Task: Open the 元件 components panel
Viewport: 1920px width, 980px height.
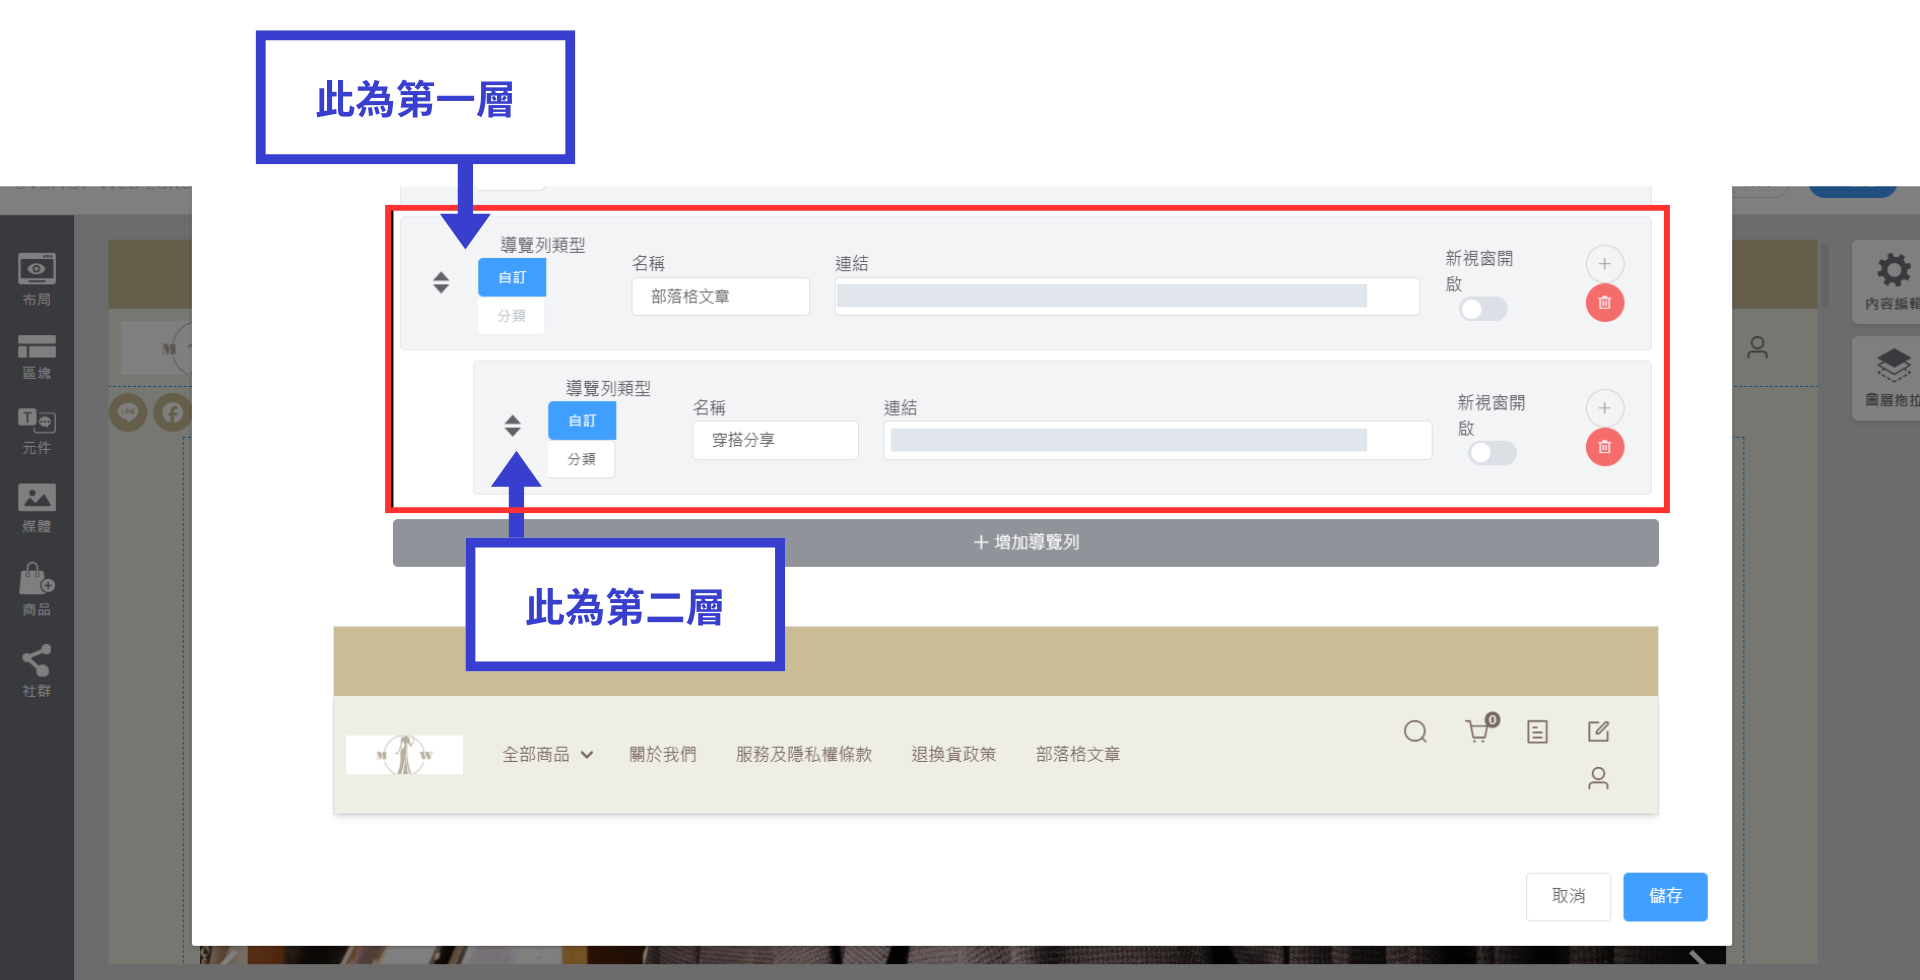Action: click(x=36, y=431)
